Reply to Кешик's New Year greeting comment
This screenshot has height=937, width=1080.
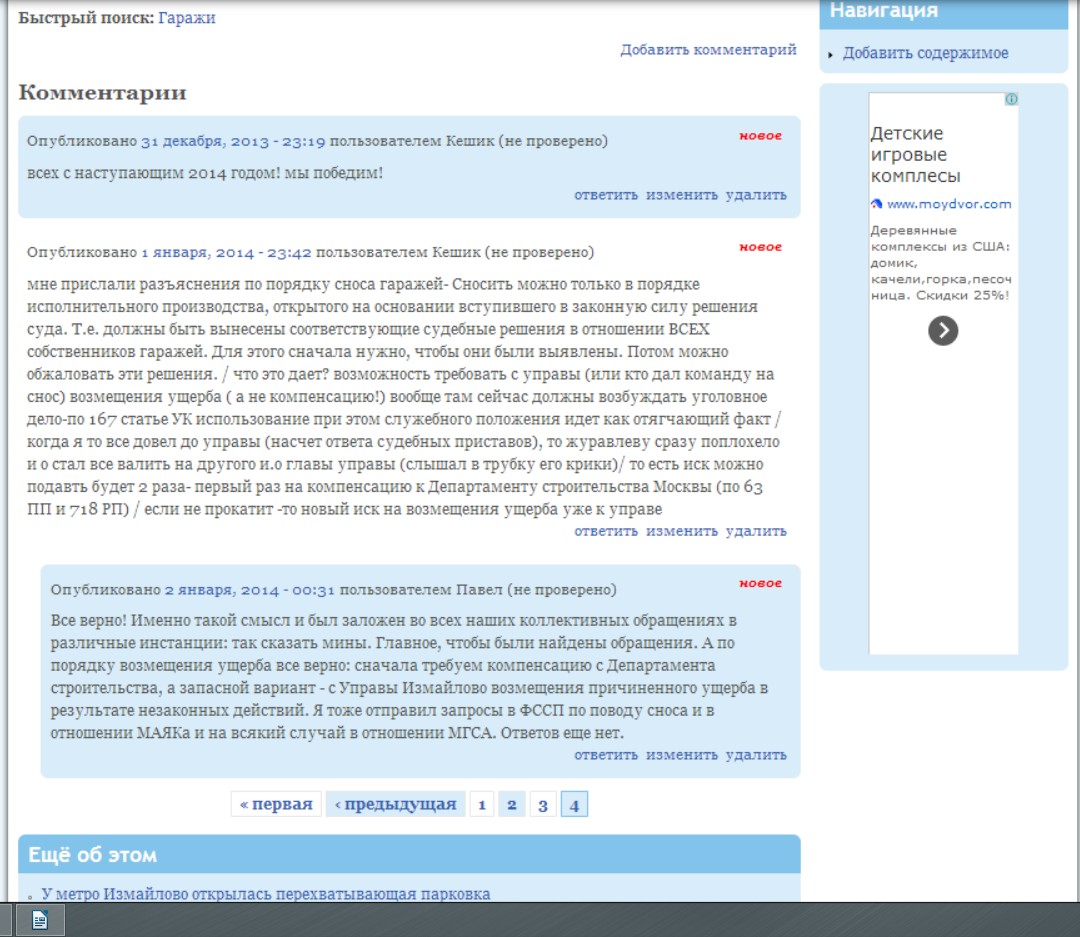pyautogui.click(x=605, y=195)
